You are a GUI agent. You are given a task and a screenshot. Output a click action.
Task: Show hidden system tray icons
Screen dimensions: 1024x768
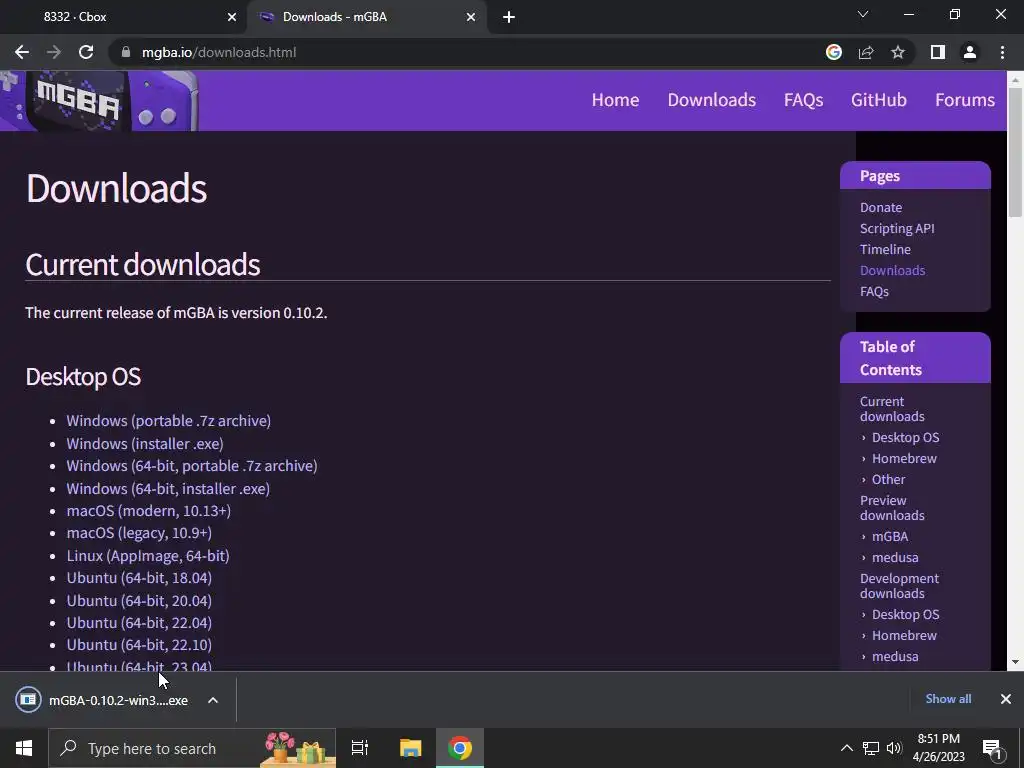tap(846, 748)
